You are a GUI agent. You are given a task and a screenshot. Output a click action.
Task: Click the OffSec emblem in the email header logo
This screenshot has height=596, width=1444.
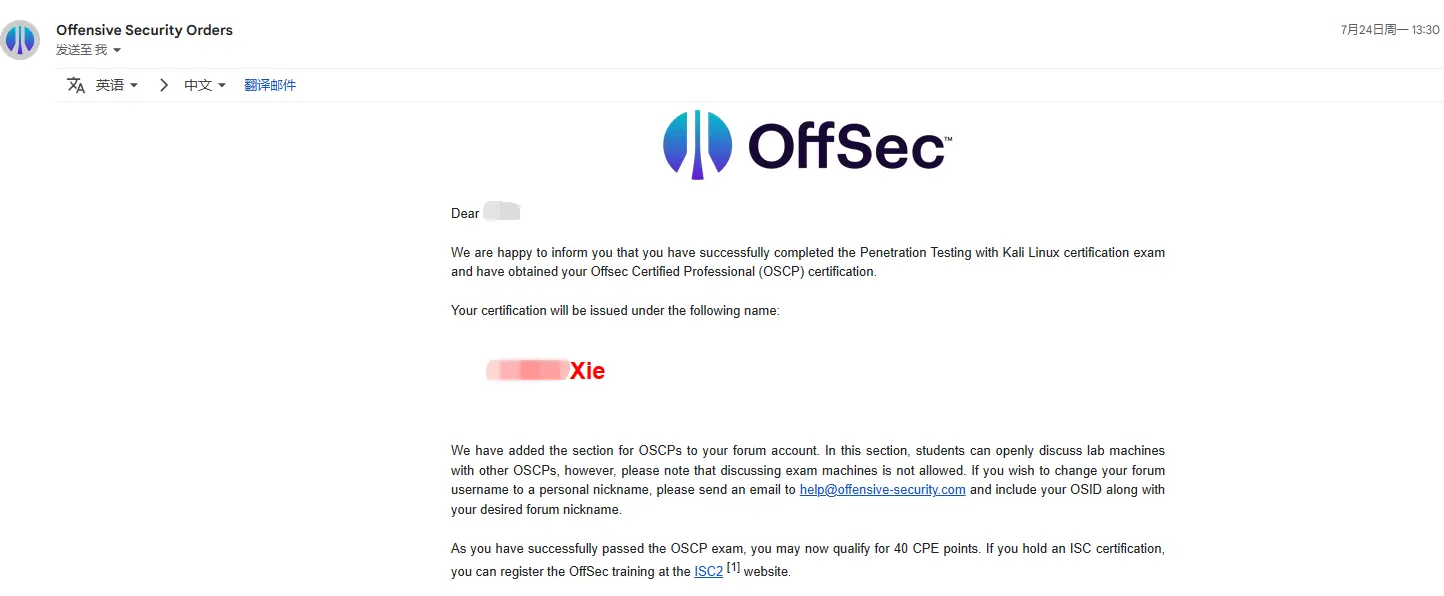[697, 145]
